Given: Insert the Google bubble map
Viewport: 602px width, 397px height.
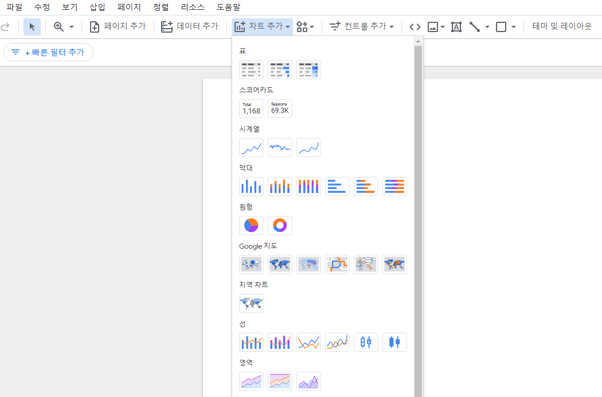Looking at the screenshot, I should [251, 265].
